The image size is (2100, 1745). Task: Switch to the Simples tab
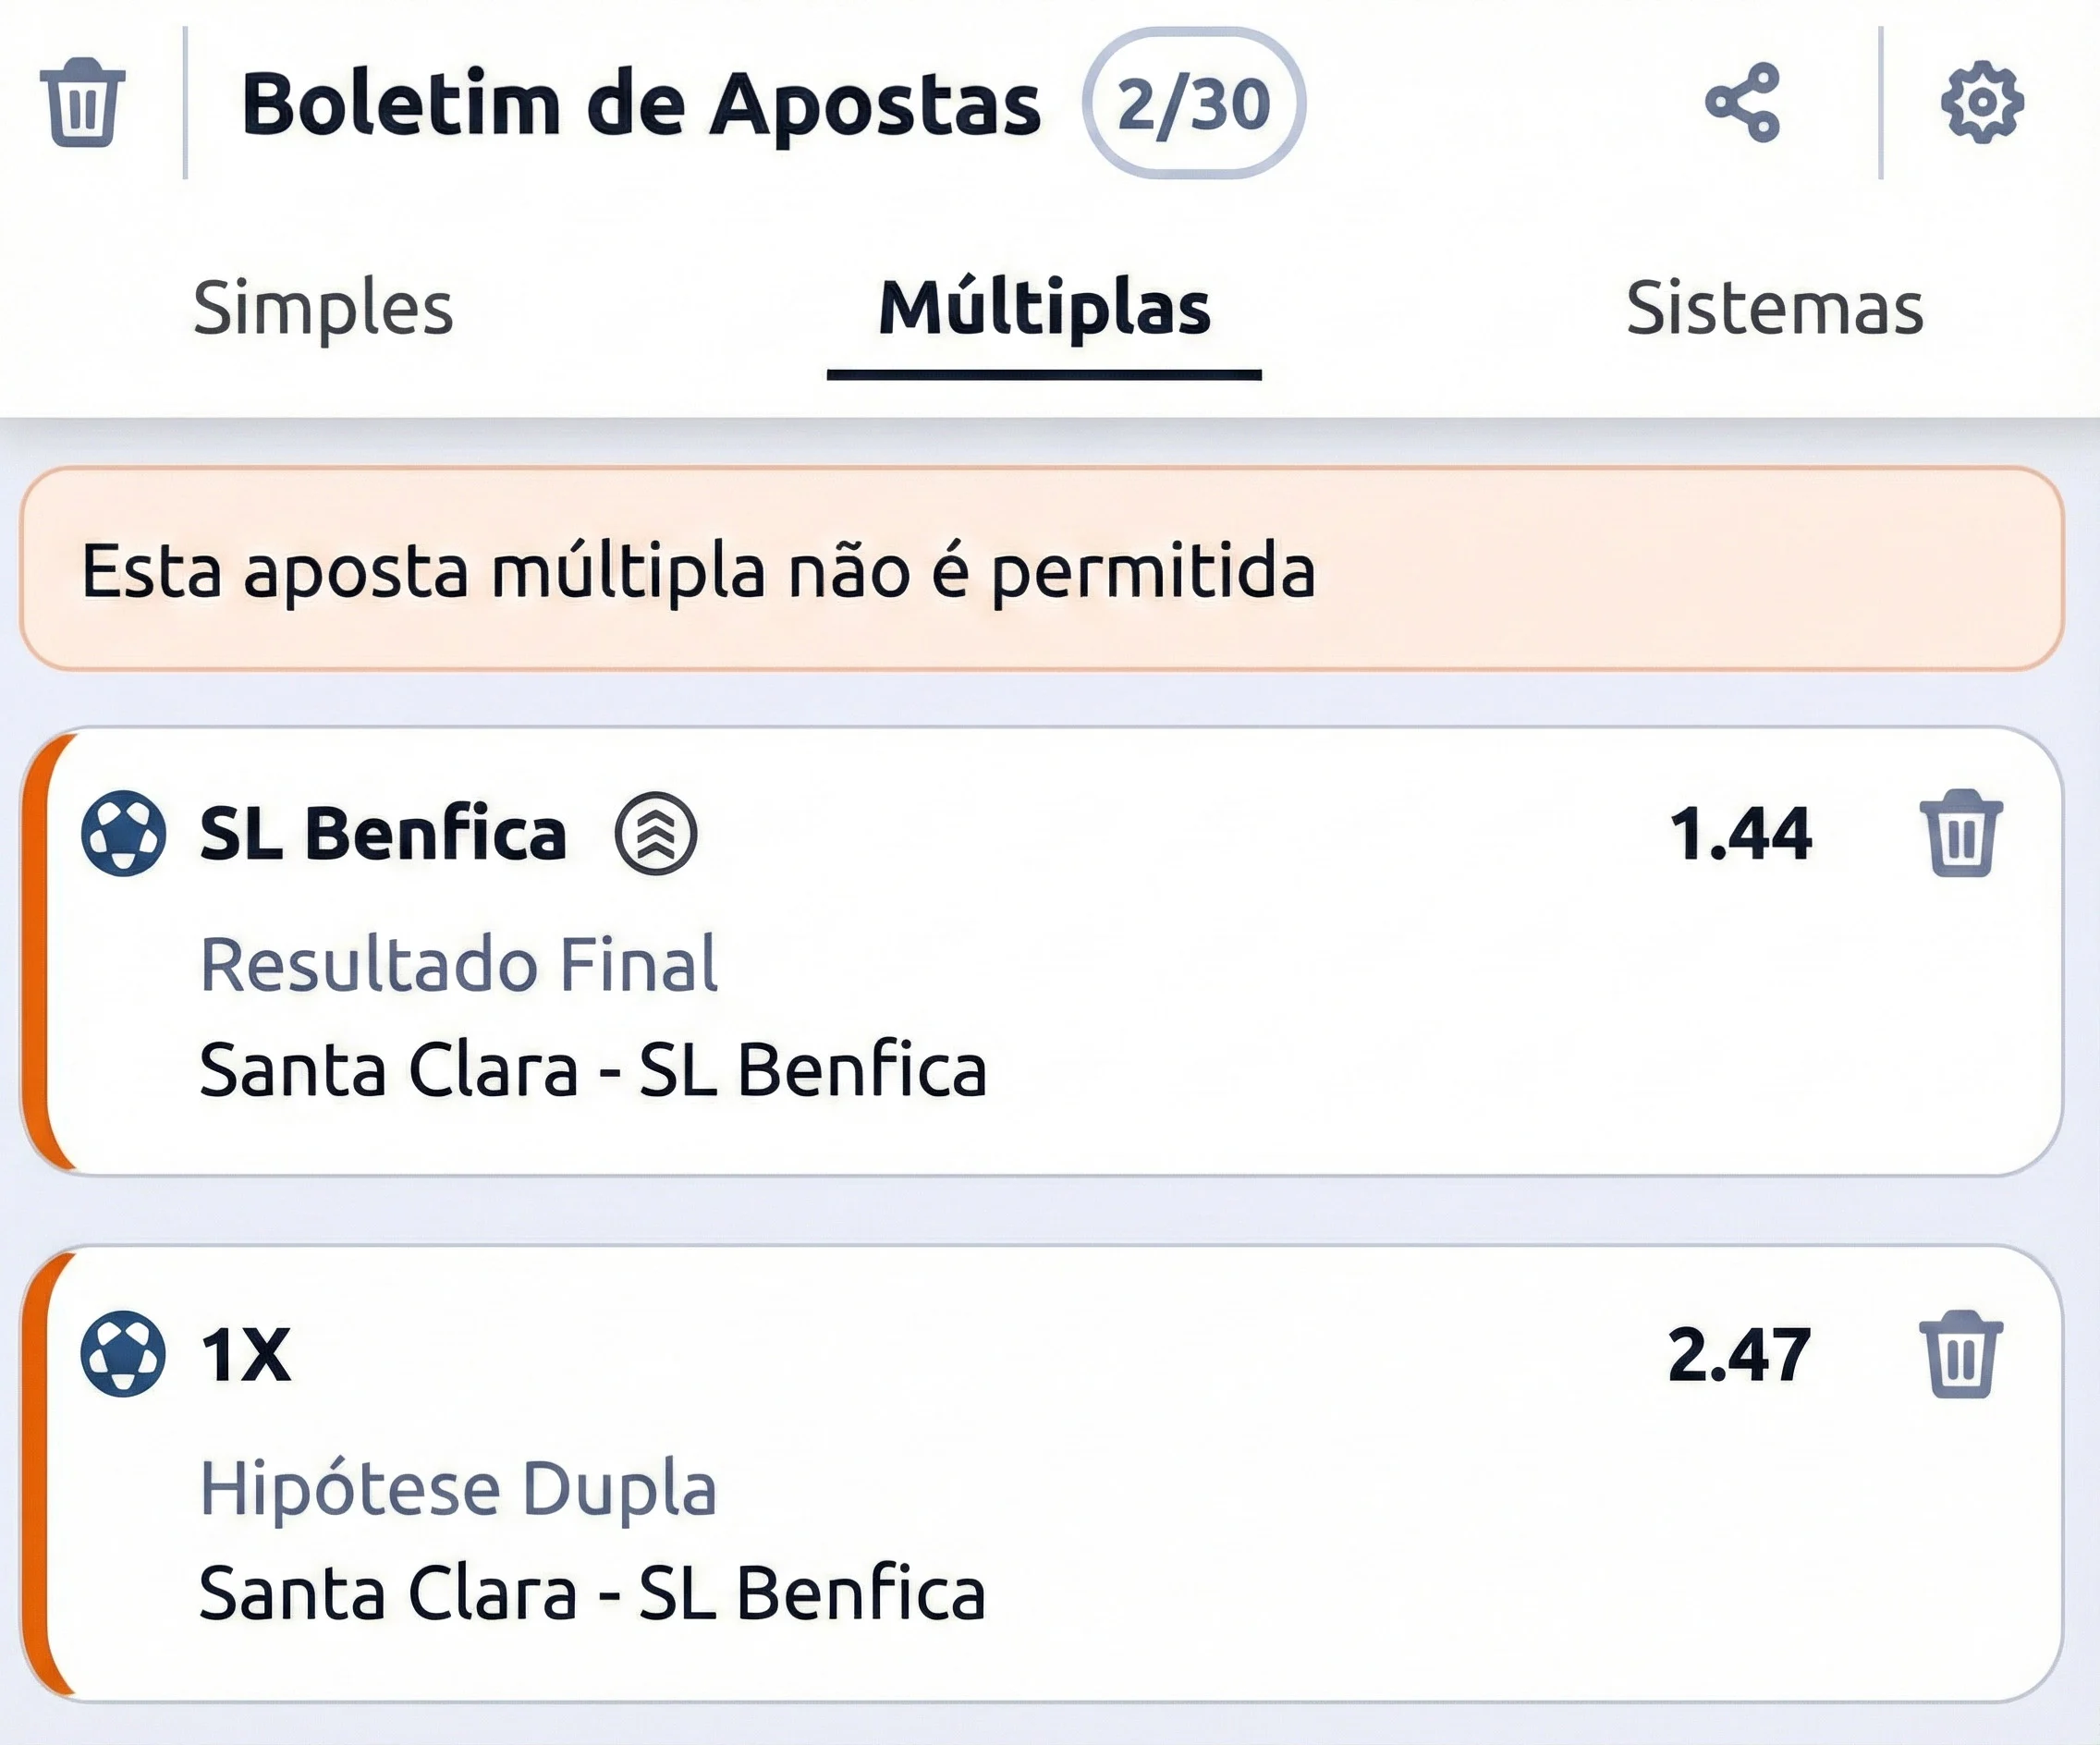point(323,308)
